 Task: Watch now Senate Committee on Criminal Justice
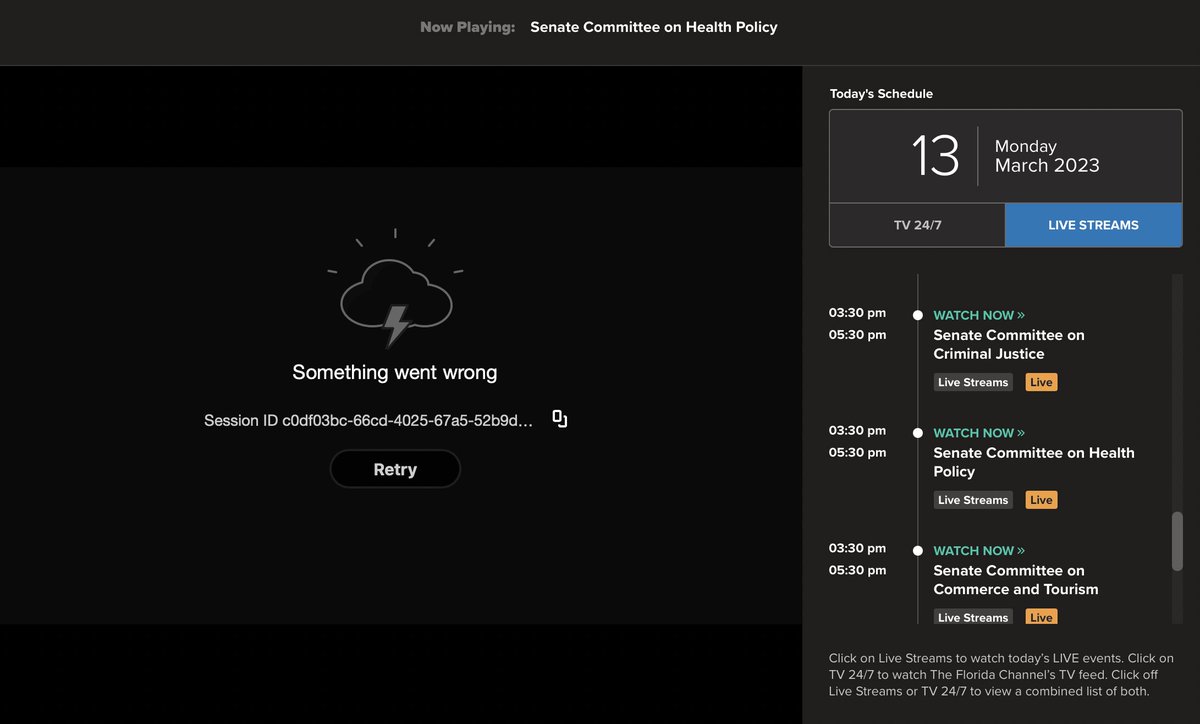(x=979, y=315)
